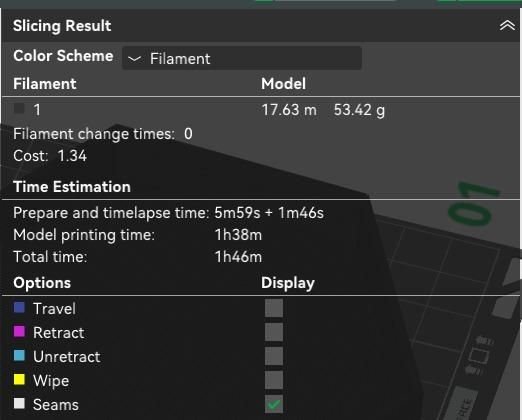Click the Filament column header

(x=45, y=84)
